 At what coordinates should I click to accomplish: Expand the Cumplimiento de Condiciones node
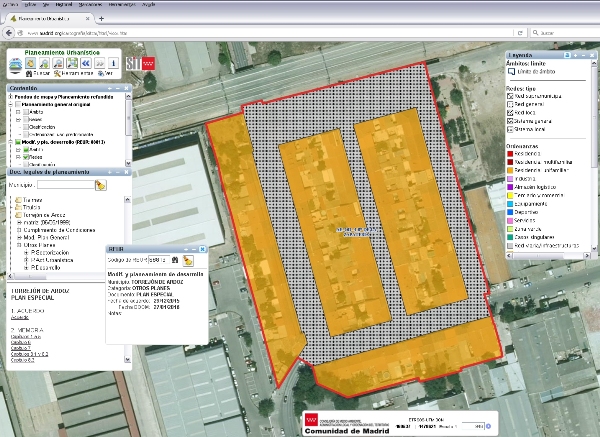[x=19, y=230]
